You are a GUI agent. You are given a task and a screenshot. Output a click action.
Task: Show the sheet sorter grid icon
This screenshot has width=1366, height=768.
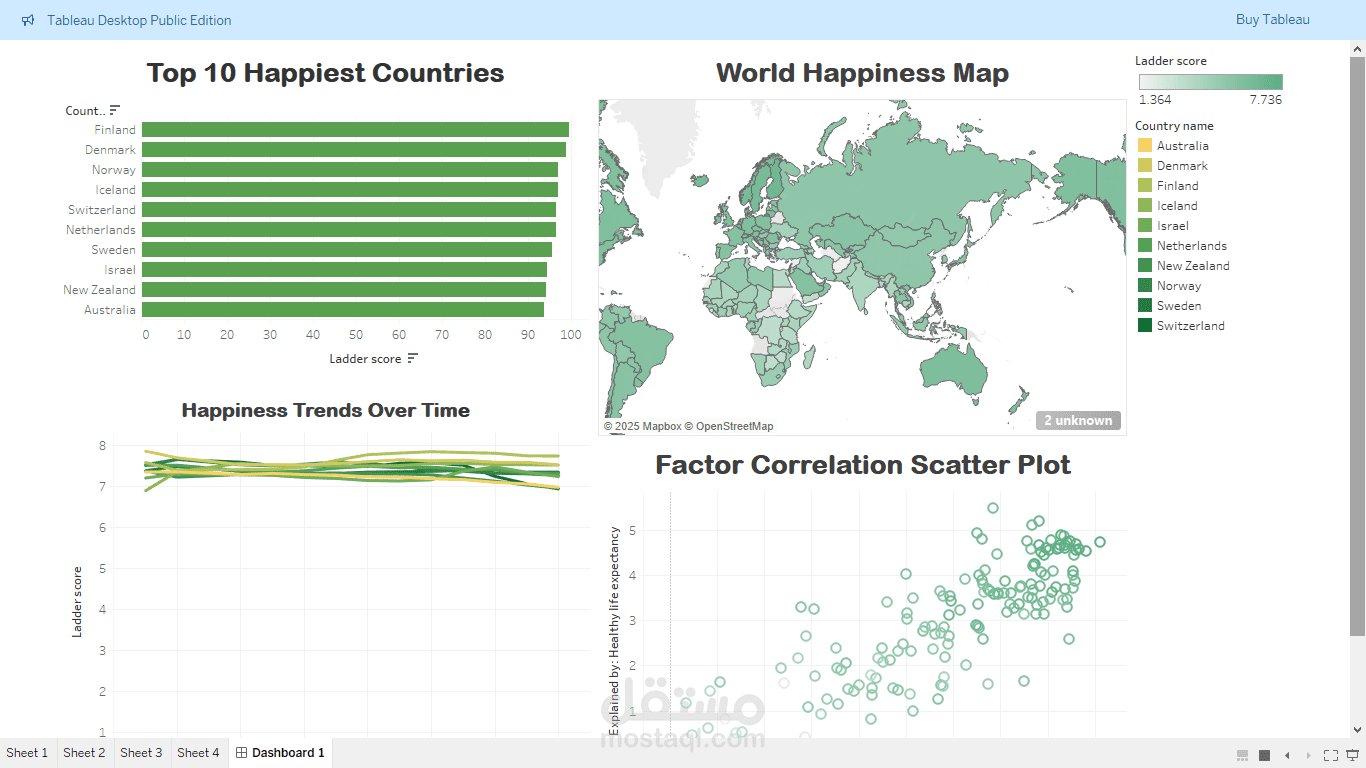1264,755
